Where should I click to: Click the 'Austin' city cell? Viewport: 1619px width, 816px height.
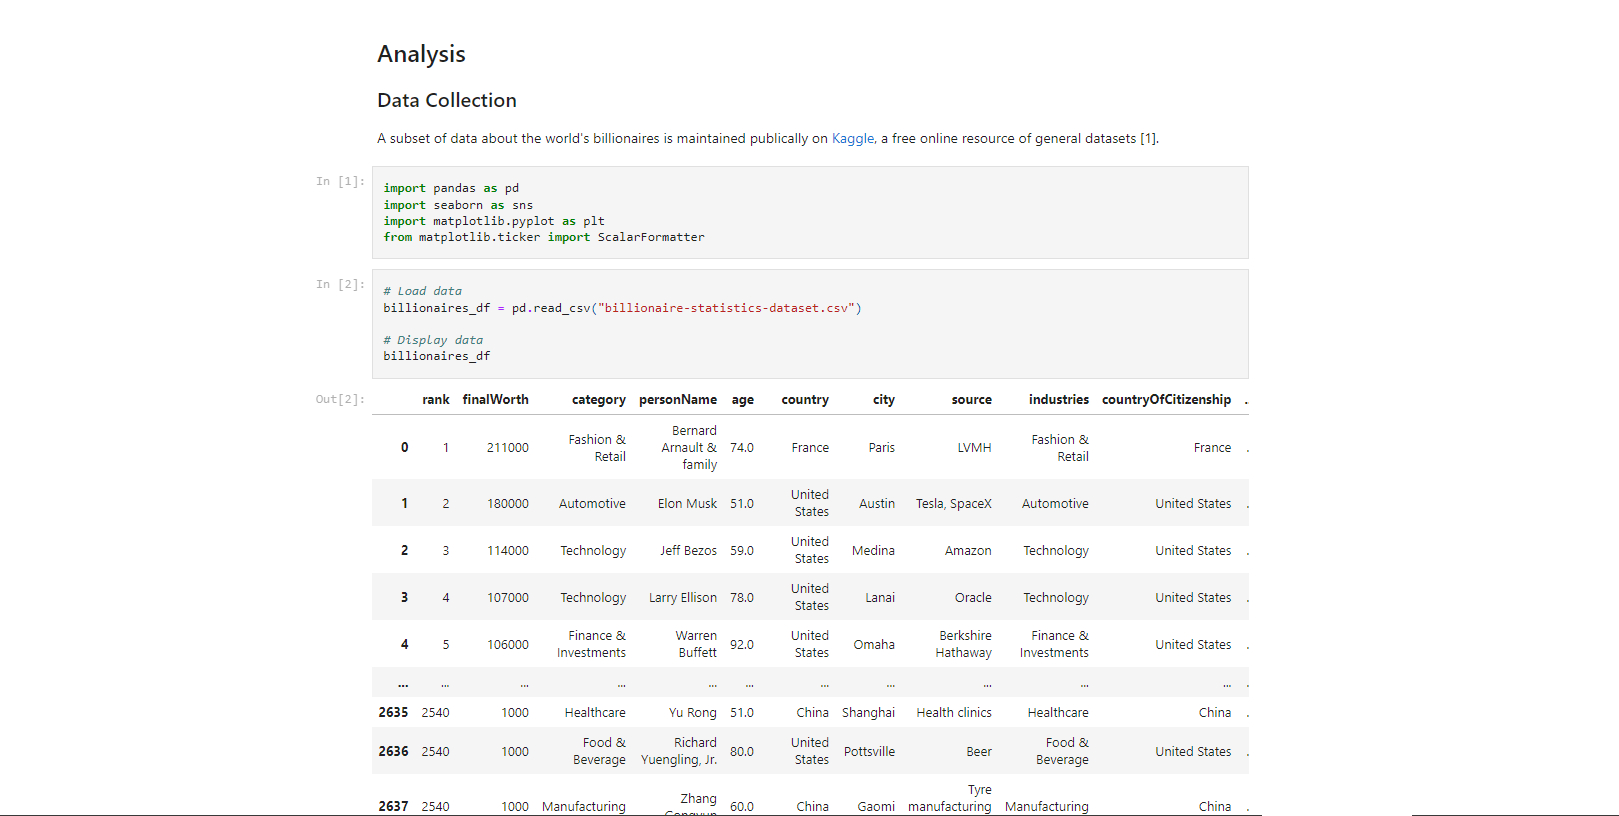click(877, 504)
